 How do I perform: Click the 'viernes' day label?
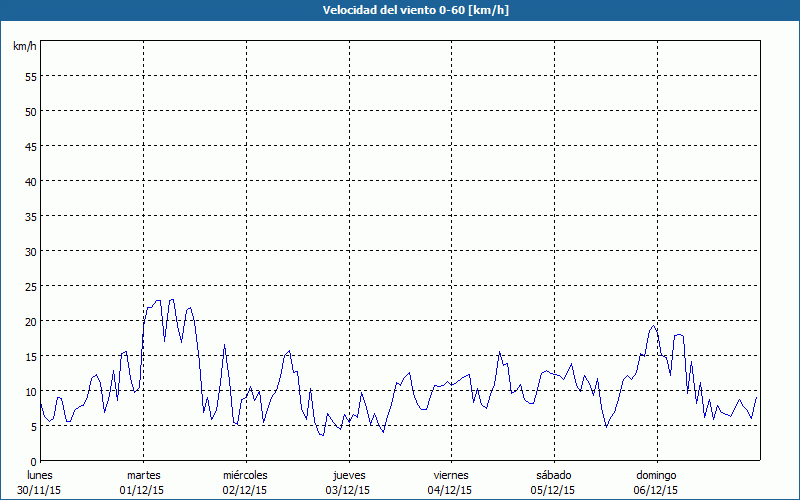point(451,475)
